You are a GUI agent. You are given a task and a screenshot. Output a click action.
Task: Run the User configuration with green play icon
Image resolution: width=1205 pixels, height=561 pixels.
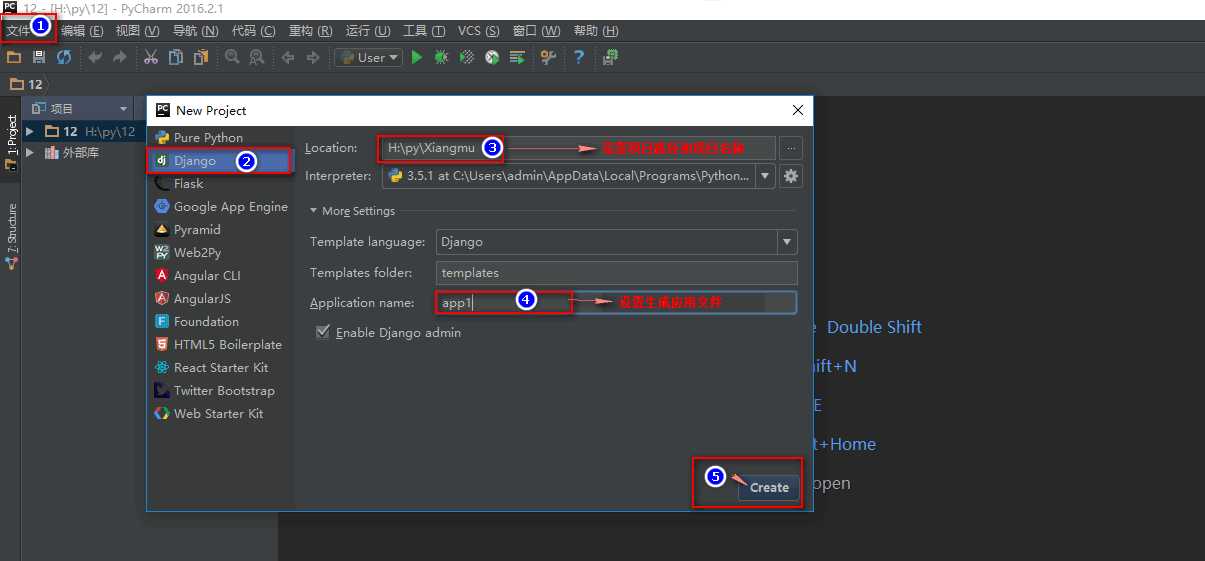click(x=417, y=57)
